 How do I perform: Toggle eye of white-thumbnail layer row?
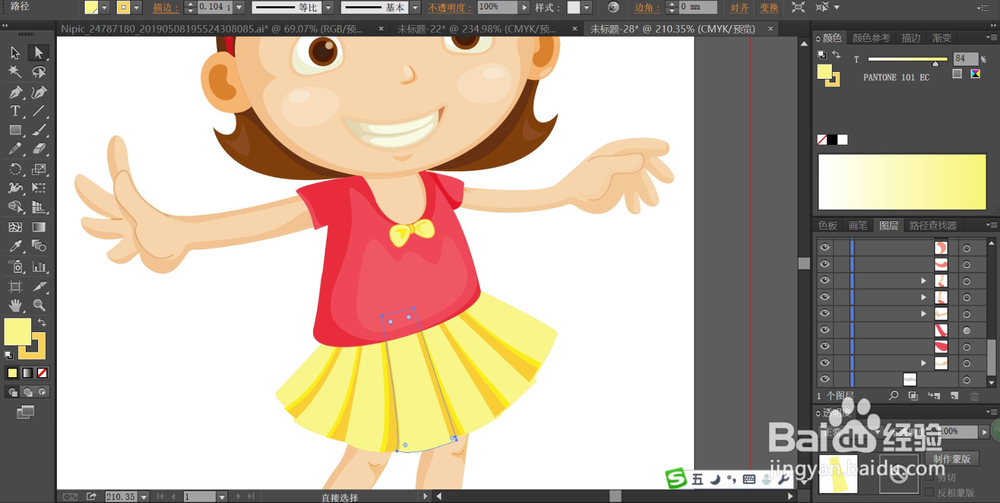tap(825, 379)
